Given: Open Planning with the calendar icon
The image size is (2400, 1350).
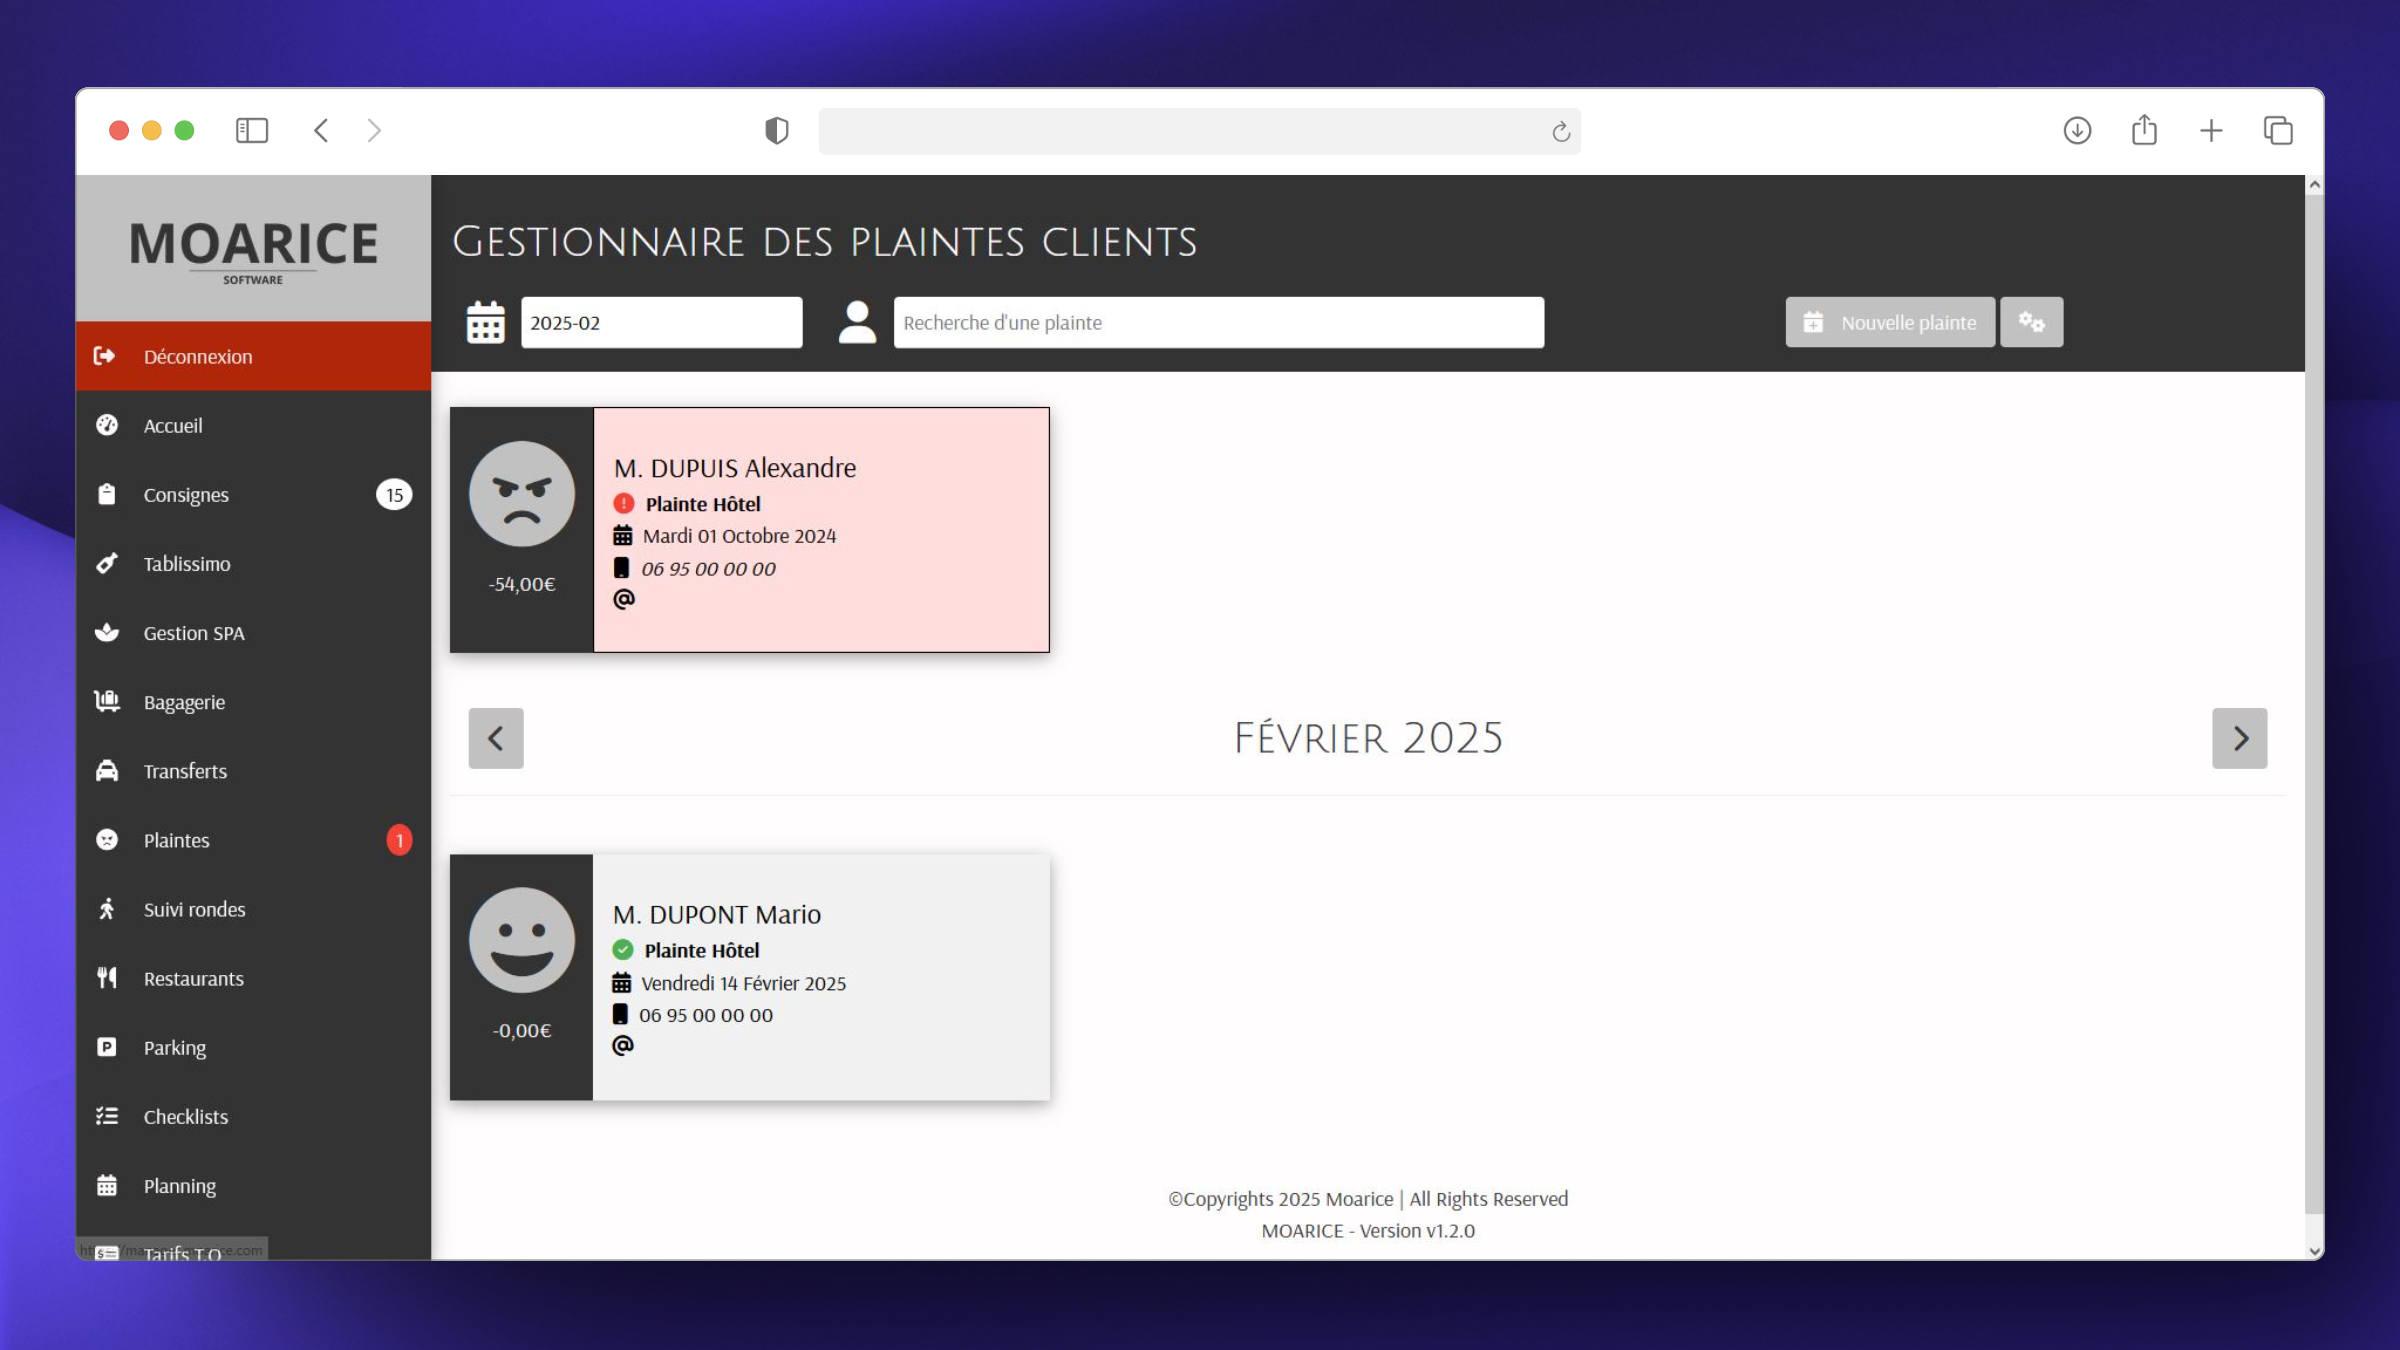Looking at the screenshot, I should [x=108, y=1185].
